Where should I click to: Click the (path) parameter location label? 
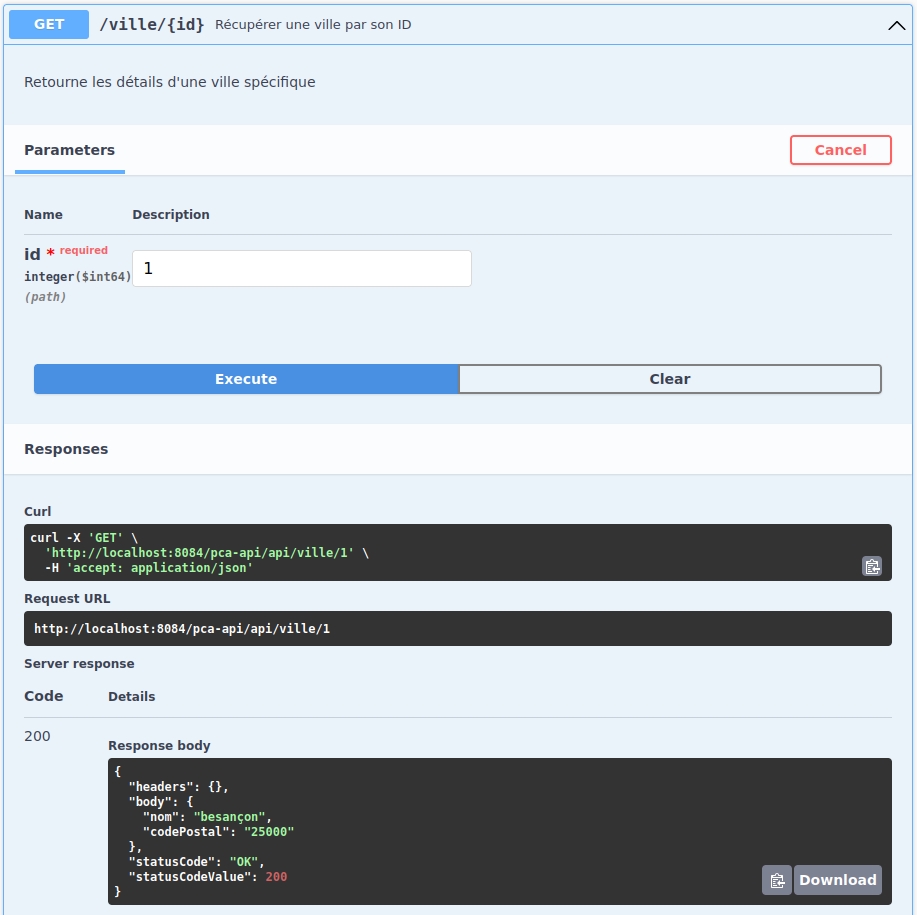[x=45, y=297]
